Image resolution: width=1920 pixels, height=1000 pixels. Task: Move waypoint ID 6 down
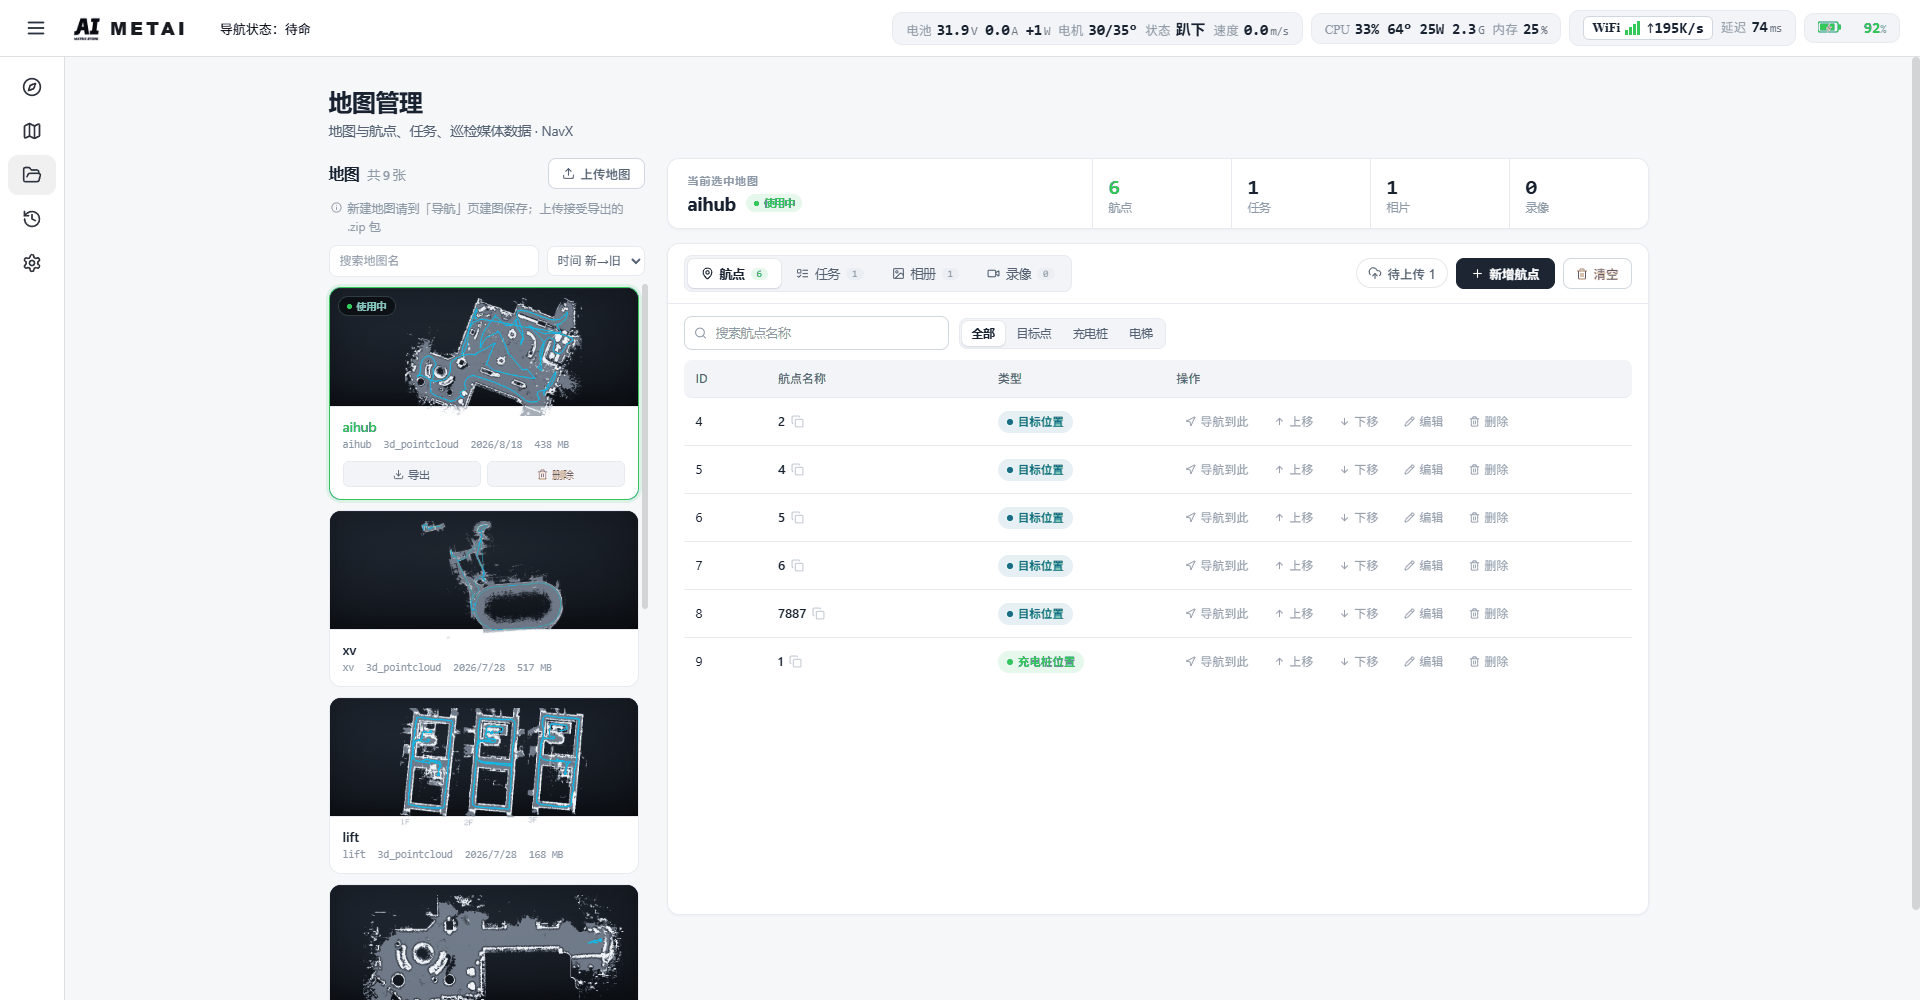1359,518
